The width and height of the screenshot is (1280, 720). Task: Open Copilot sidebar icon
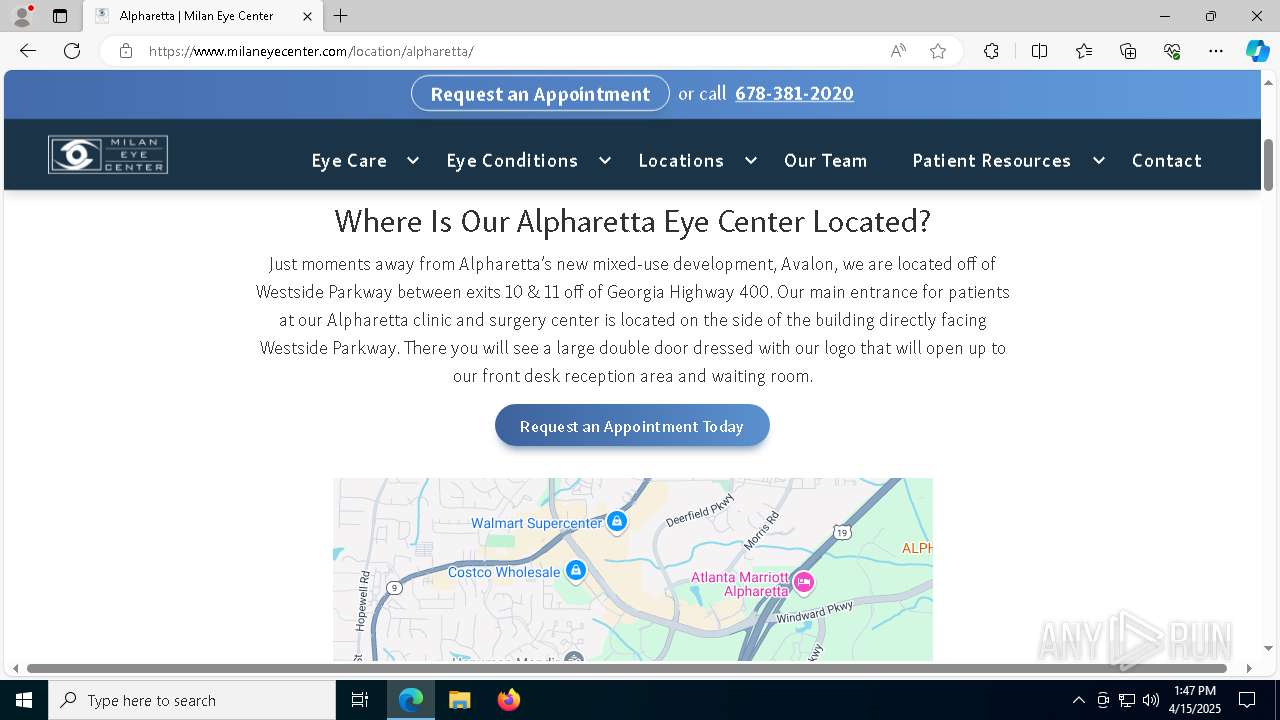click(1257, 51)
